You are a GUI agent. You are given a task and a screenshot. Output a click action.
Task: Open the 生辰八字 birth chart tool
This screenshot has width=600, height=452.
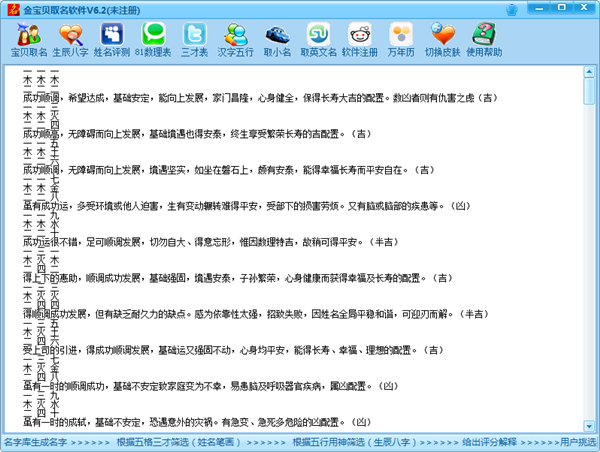click(70, 40)
